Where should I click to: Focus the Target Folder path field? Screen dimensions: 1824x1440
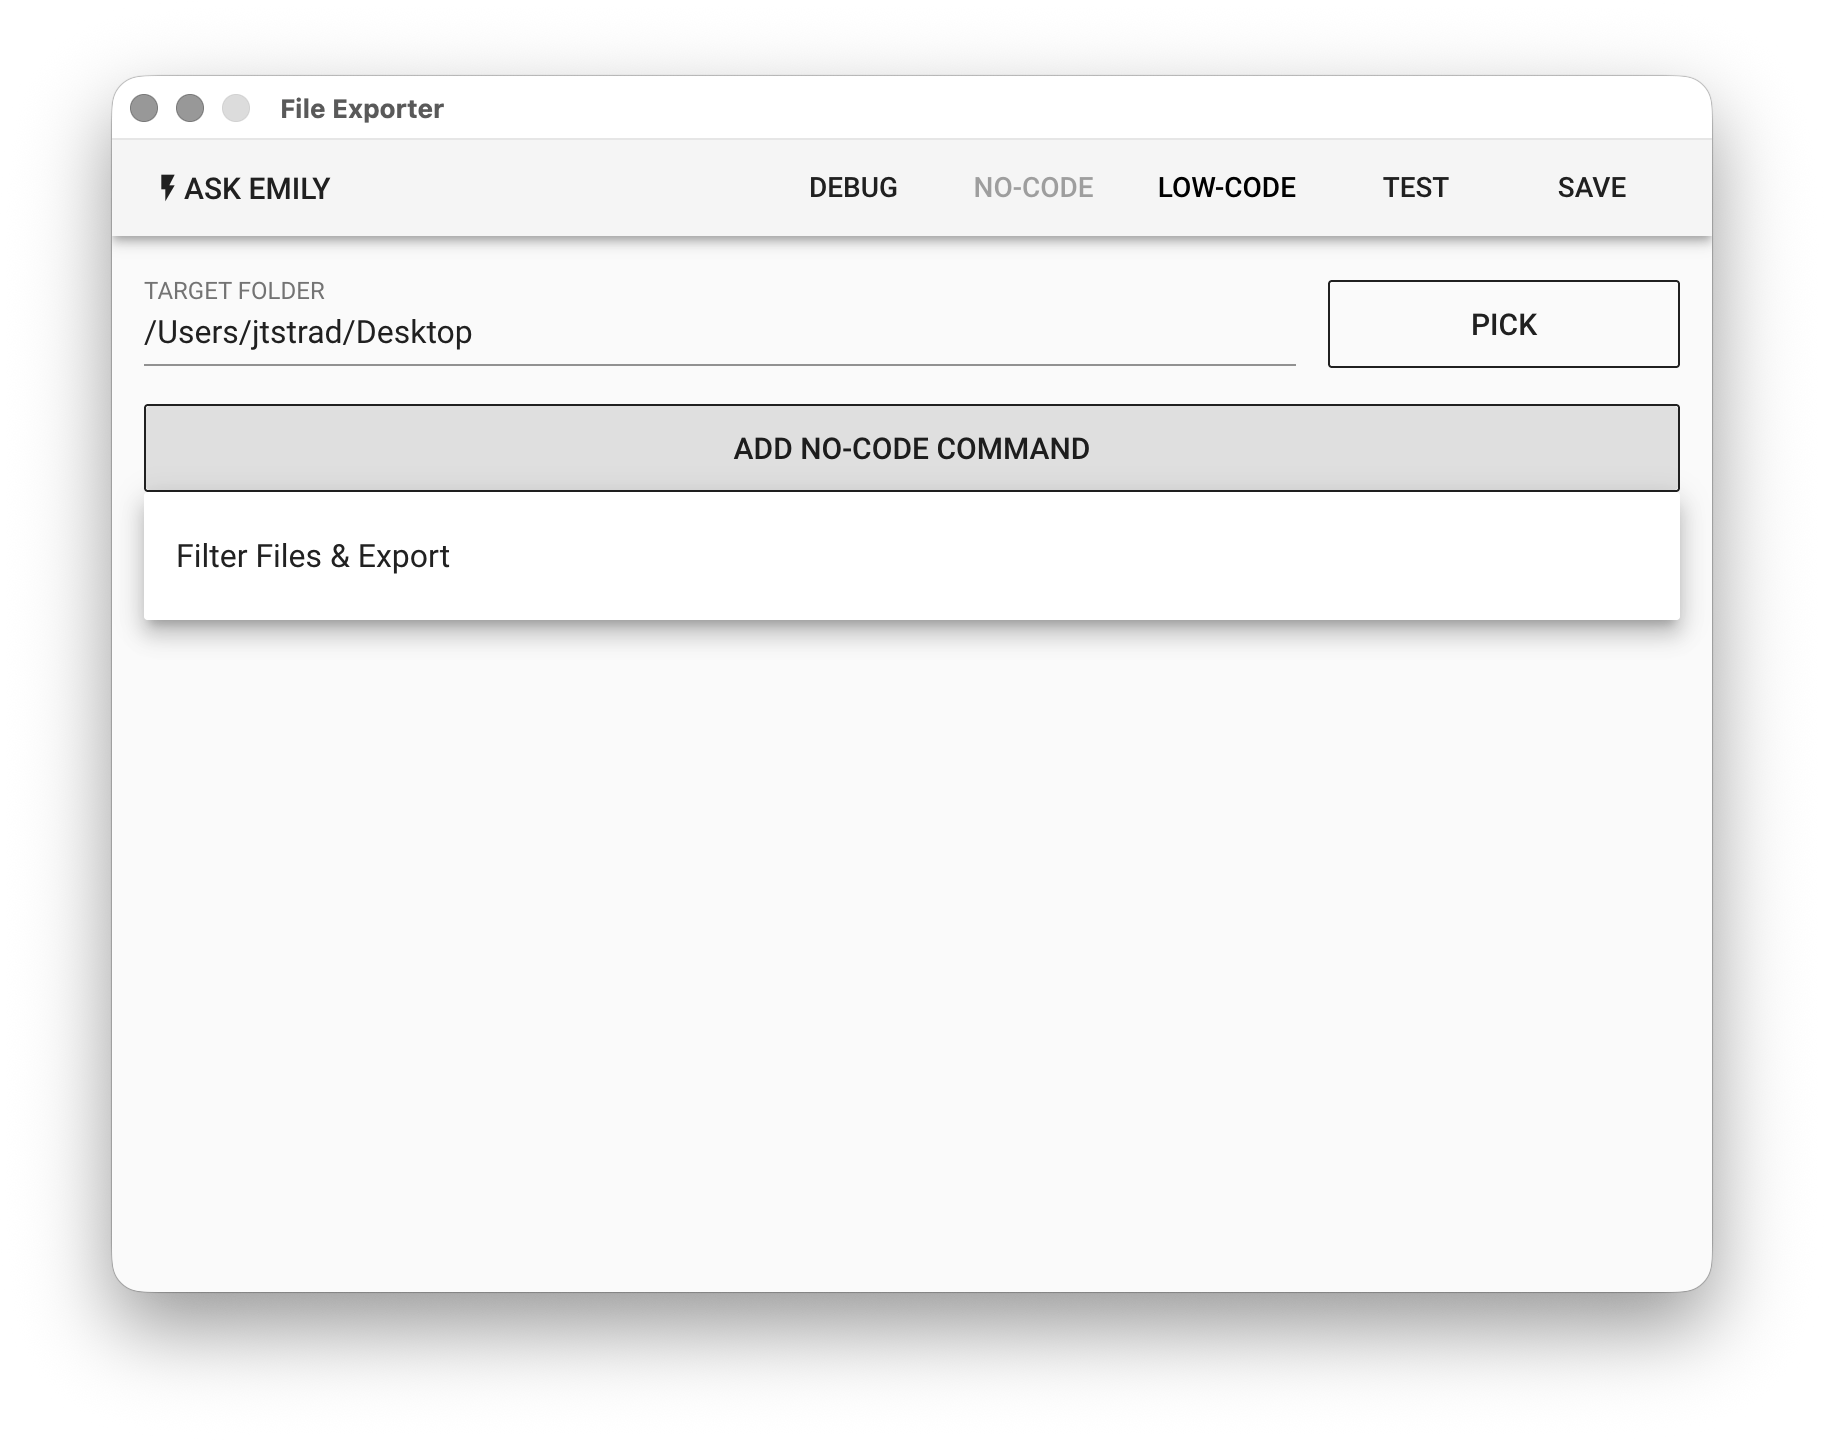pyautogui.click(x=720, y=332)
